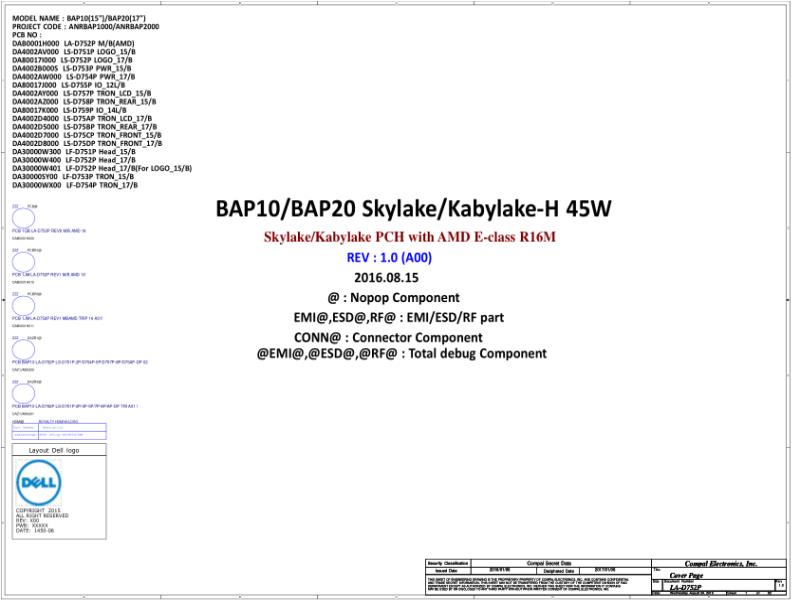Click the 'PCB NO :' label
The width and height of the screenshot is (800, 600).
pos(27,35)
